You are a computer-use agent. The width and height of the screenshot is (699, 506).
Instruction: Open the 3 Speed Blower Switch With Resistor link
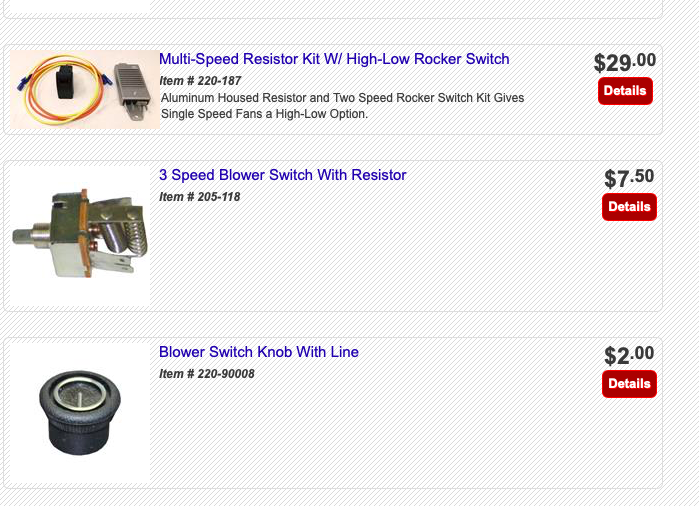click(283, 175)
